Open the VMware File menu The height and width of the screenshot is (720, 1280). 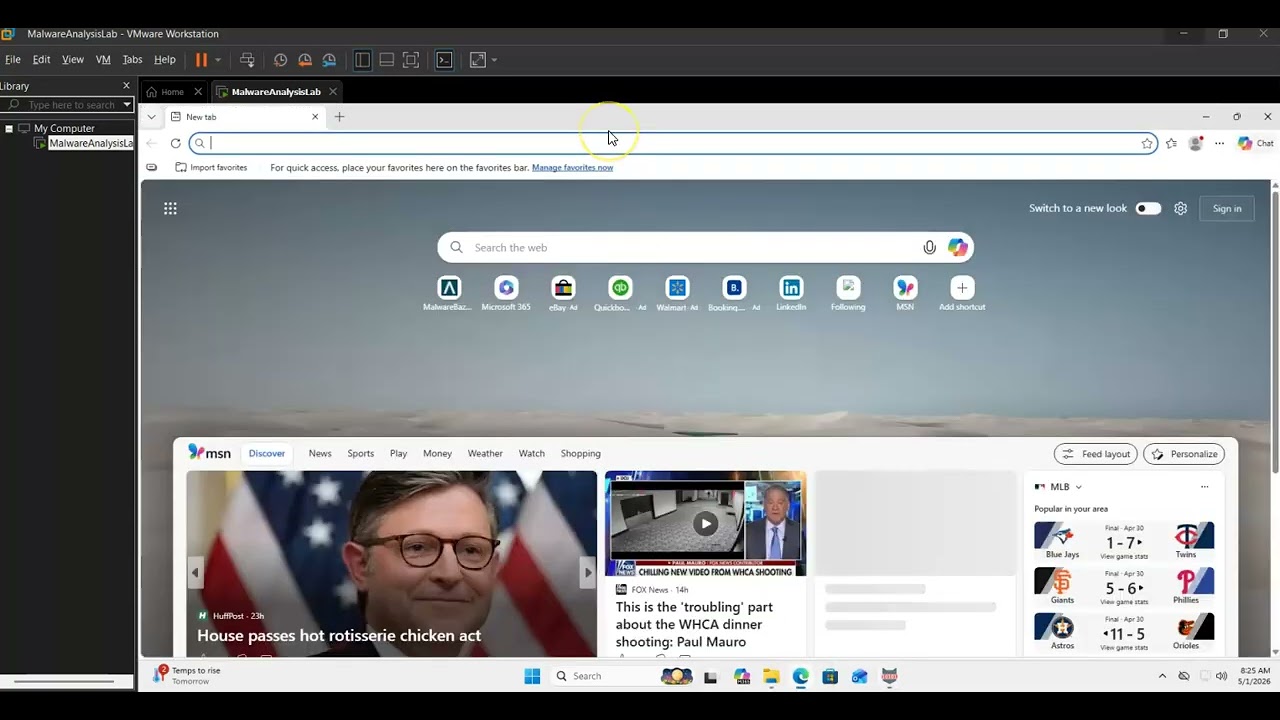click(x=13, y=60)
